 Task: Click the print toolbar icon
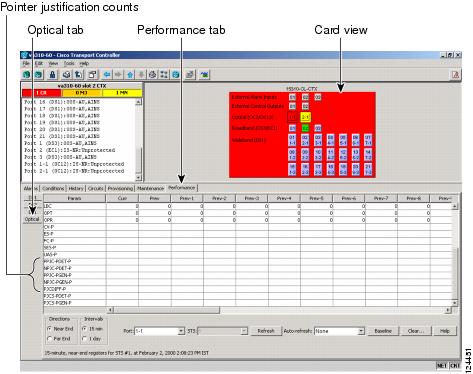pos(66,75)
